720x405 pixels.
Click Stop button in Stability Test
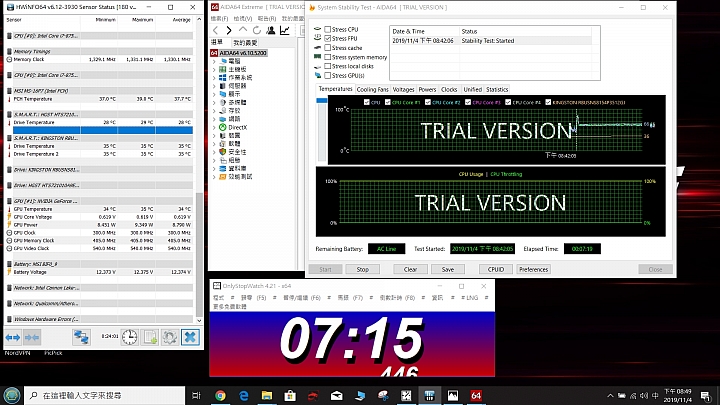coord(362,270)
